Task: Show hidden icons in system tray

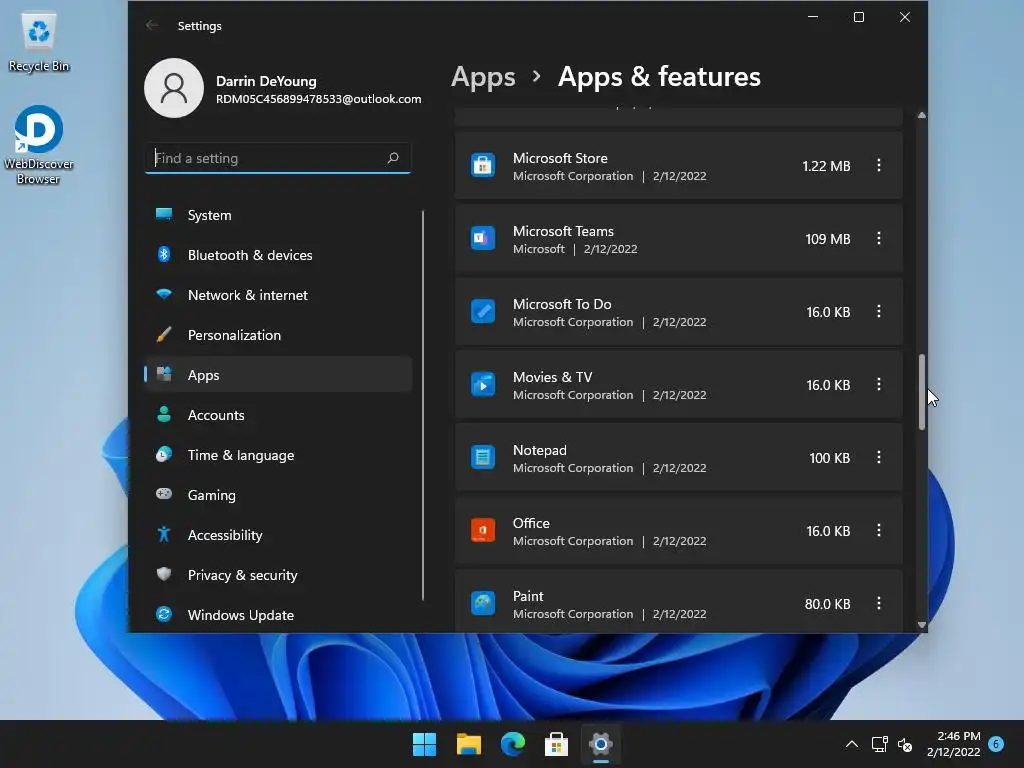Action: [x=852, y=744]
